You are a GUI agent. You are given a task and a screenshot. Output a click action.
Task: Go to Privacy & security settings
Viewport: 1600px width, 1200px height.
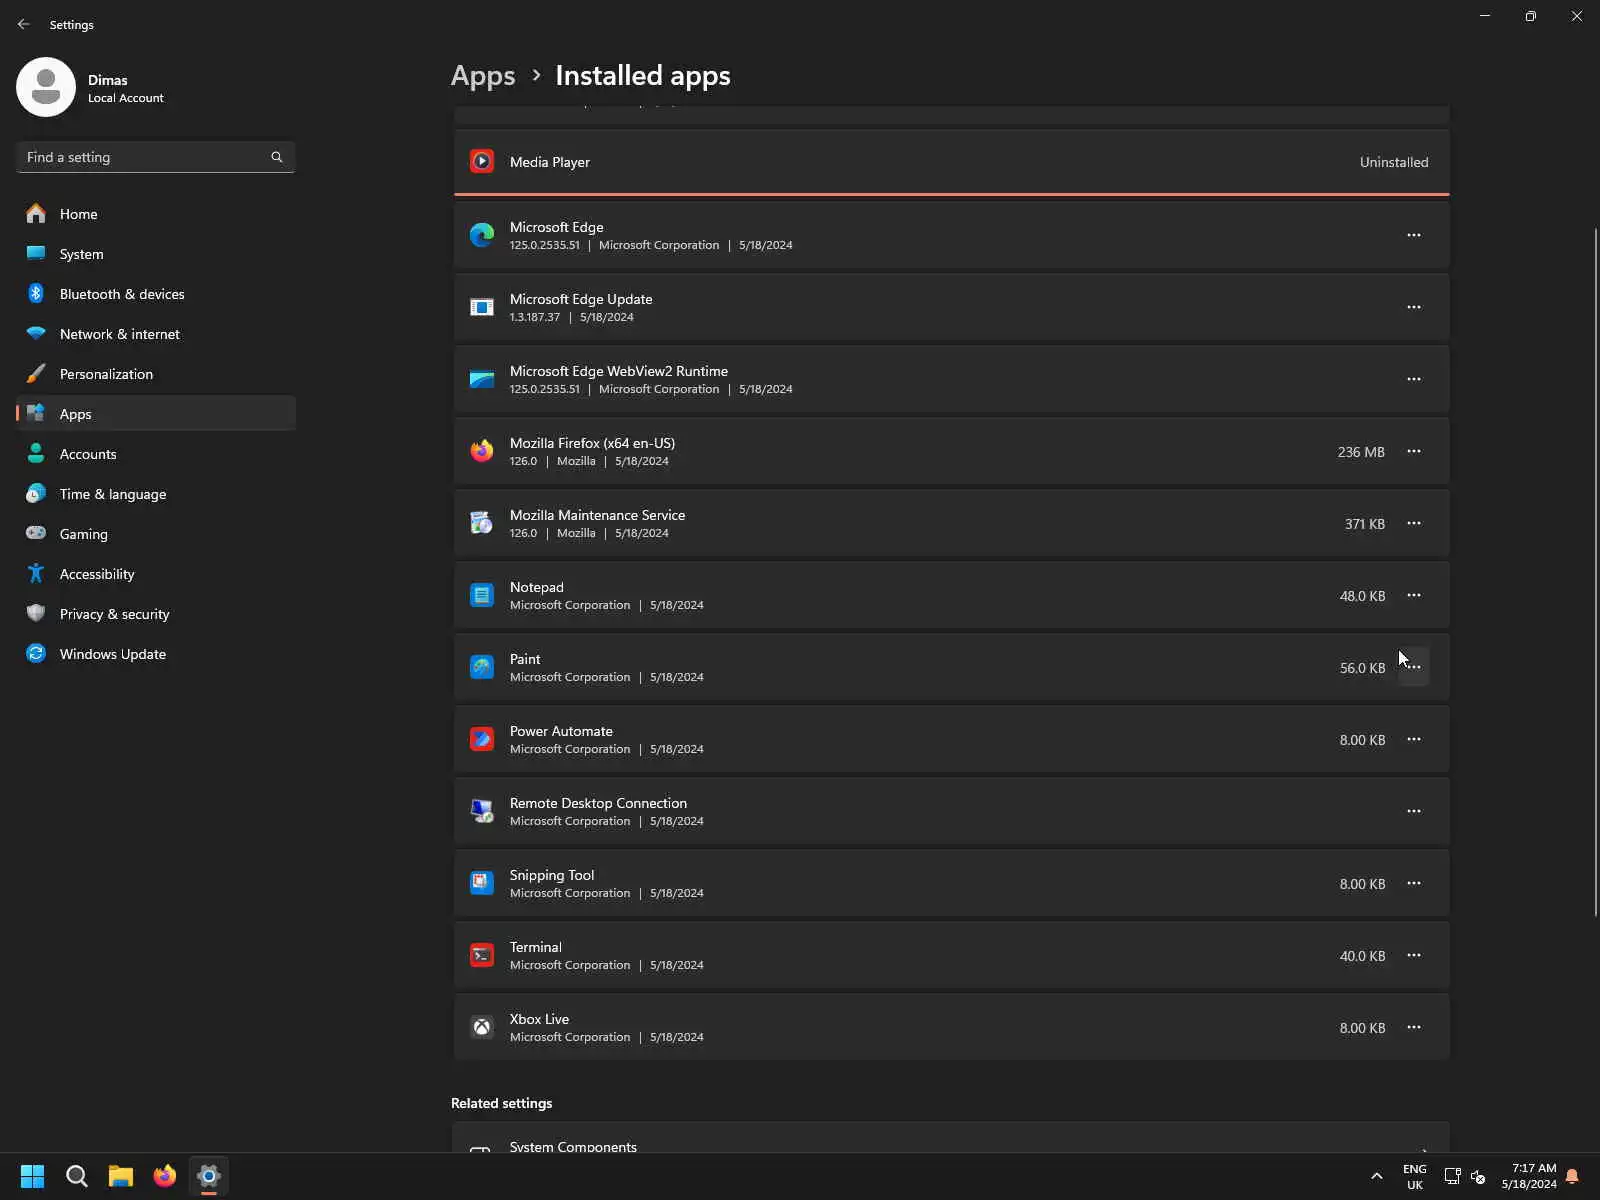[114, 614]
